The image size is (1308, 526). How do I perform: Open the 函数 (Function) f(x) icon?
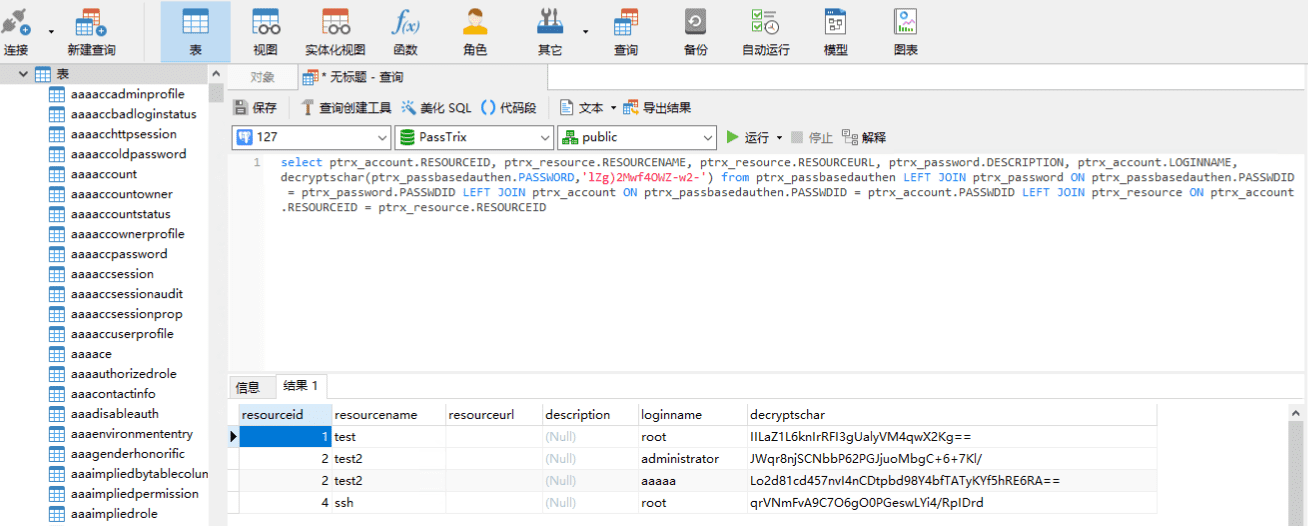pyautogui.click(x=405, y=30)
